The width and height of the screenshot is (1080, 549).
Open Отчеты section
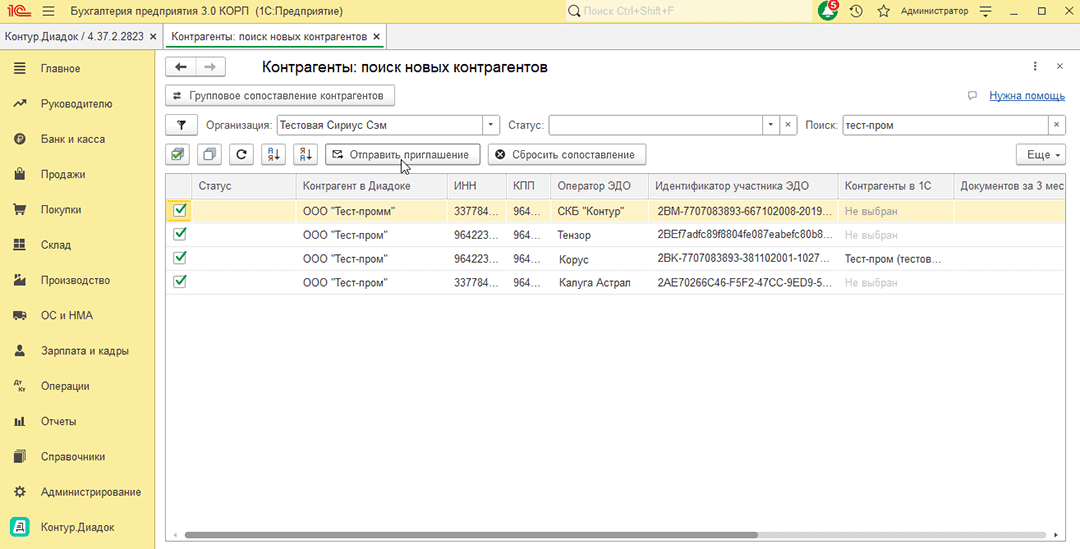(x=77, y=421)
